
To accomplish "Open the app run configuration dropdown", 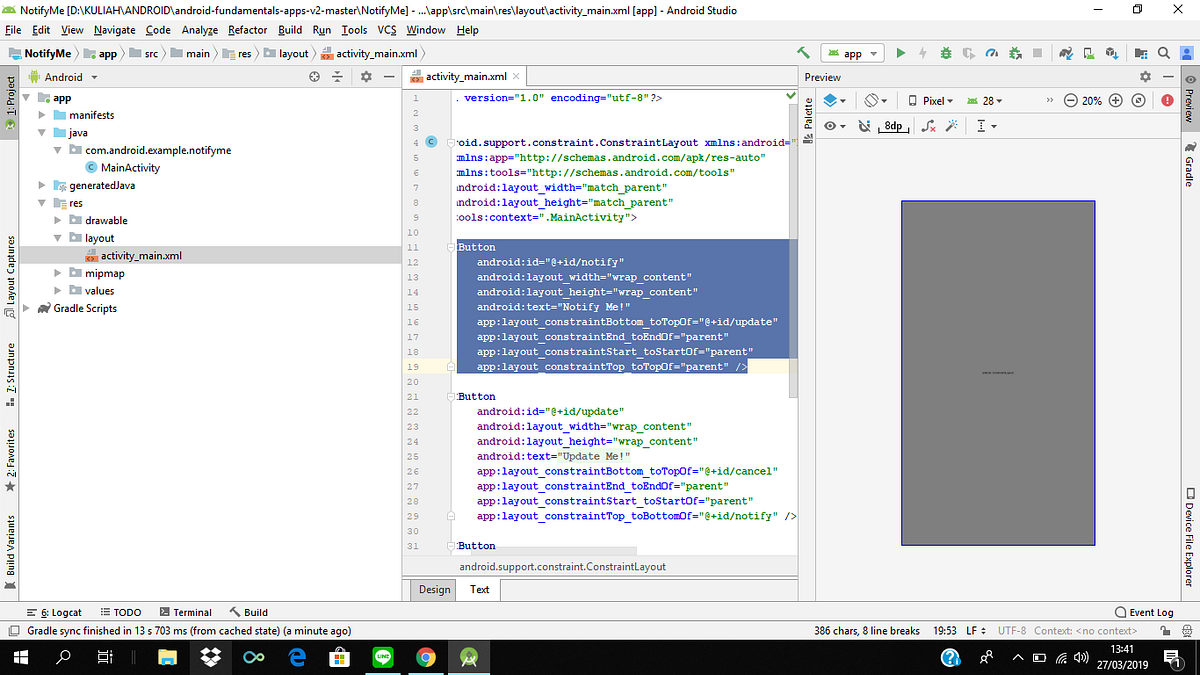I will pos(852,53).
